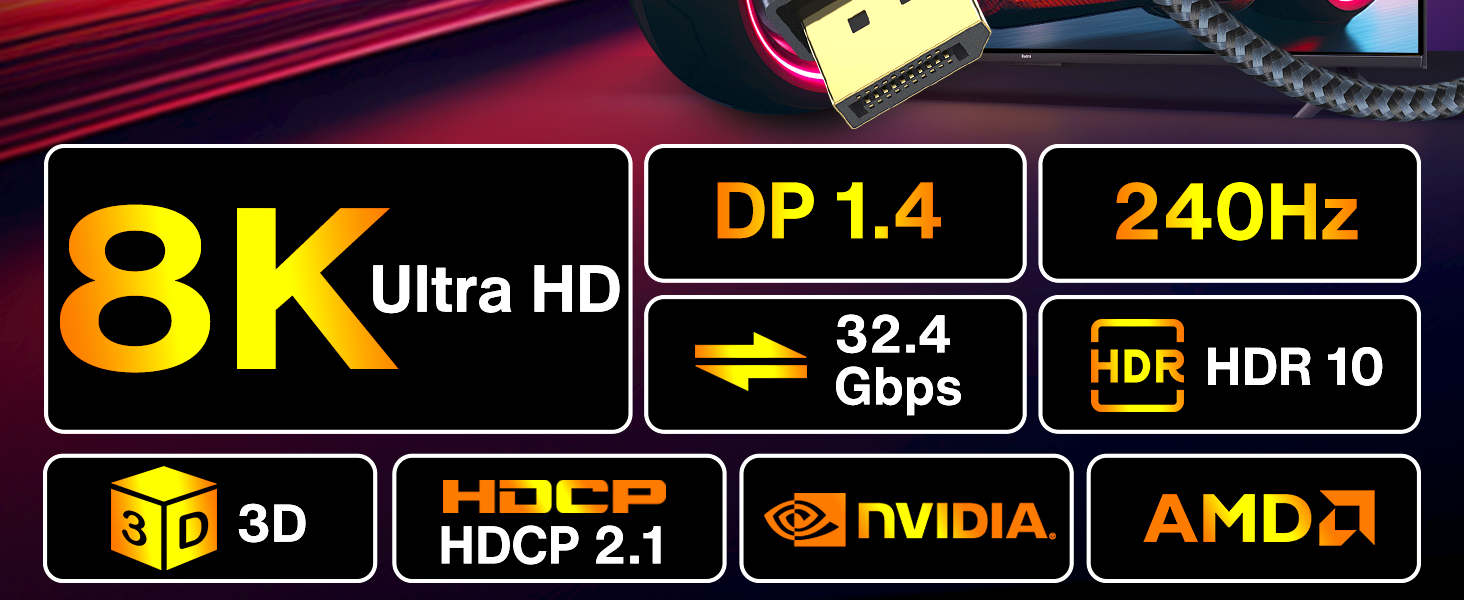Click the 32.4 Gbps text
Viewport: 1464px width, 600px height.
(897, 362)
